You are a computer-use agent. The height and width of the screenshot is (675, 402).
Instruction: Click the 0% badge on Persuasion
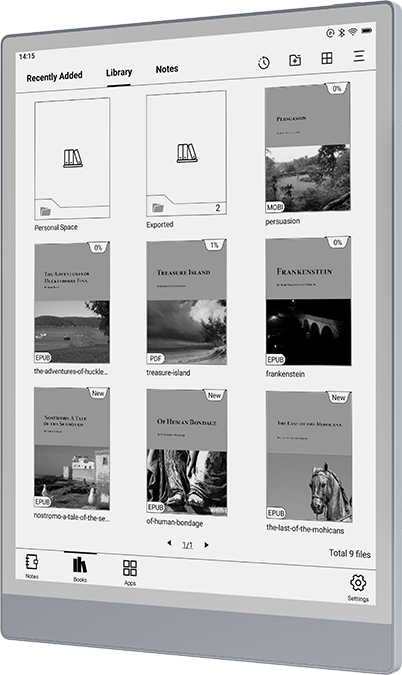[x=337, y=88]
